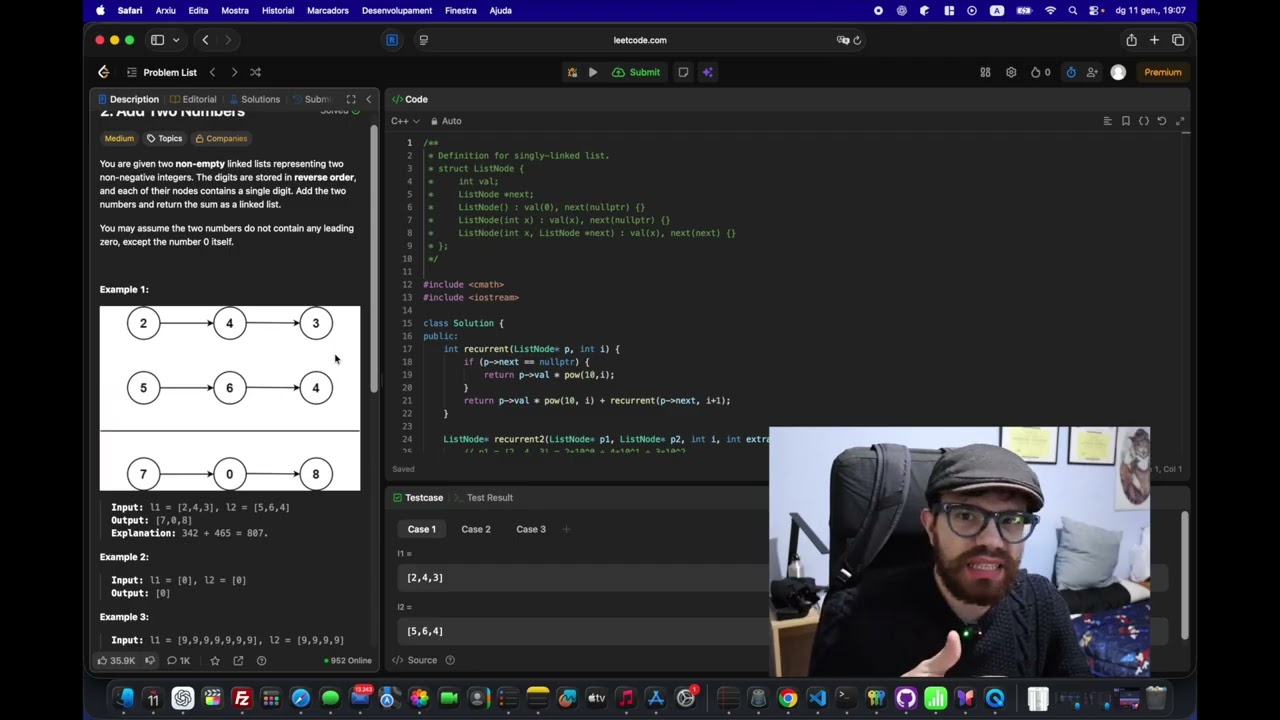Screen dimensions: 1280x720
Task: Open the sparkle AI assistant icon
Action: coord(708,72)
